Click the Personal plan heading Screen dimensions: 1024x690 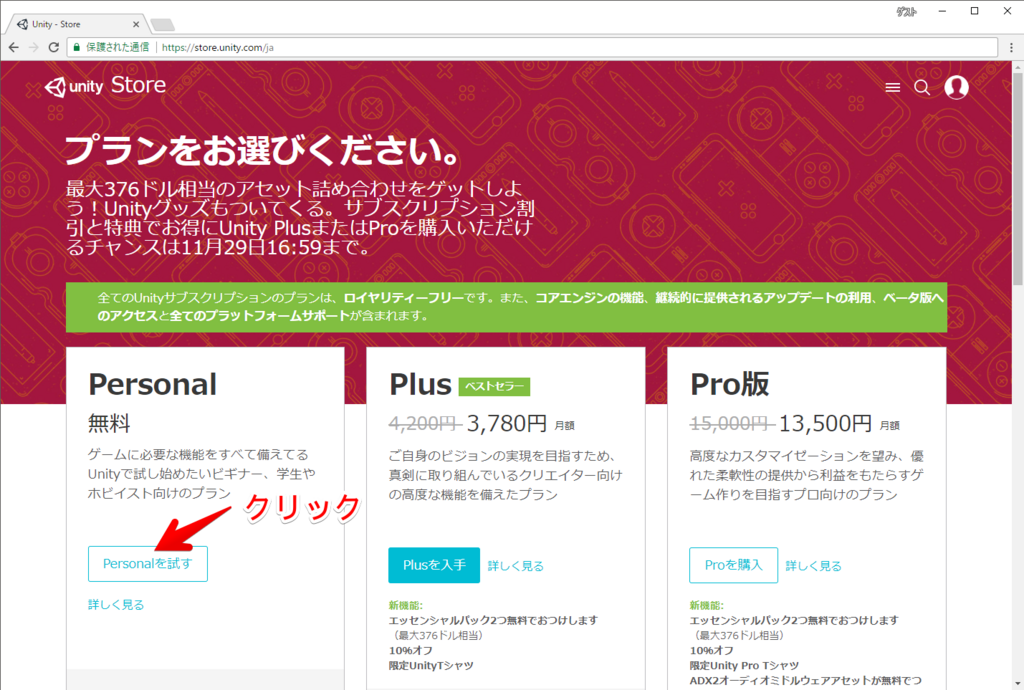tap(153, 384)
